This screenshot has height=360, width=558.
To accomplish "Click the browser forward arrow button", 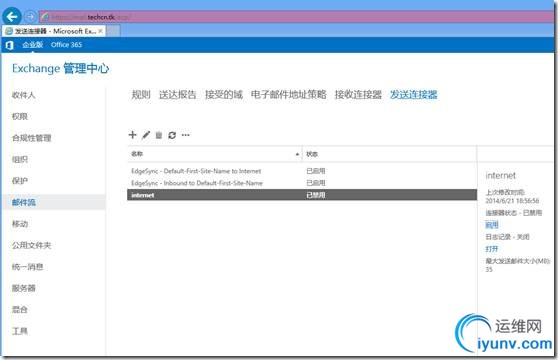I will (31, 16).
